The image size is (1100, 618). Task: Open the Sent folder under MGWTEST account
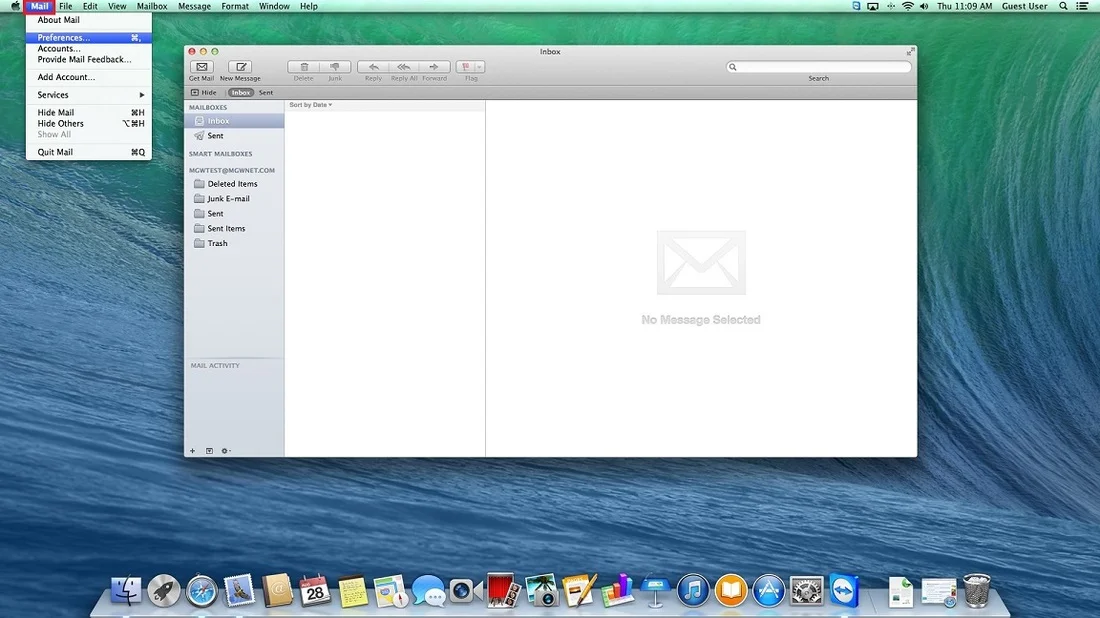234,213
